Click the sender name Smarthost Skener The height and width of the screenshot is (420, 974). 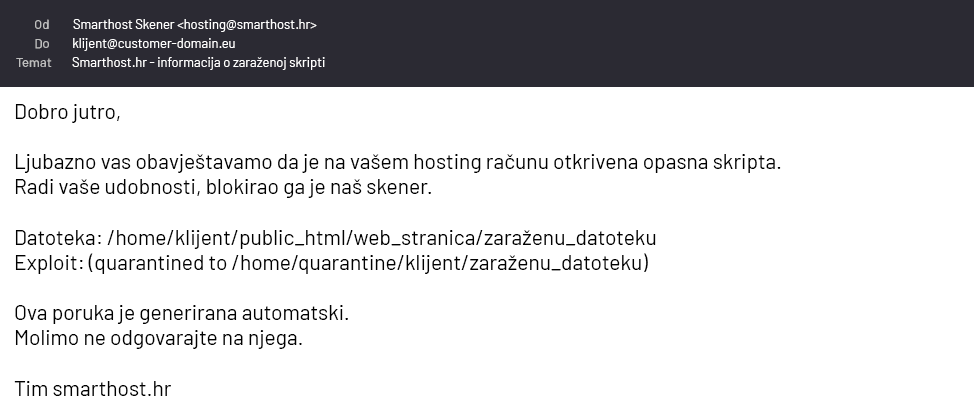tap(123, 25)
